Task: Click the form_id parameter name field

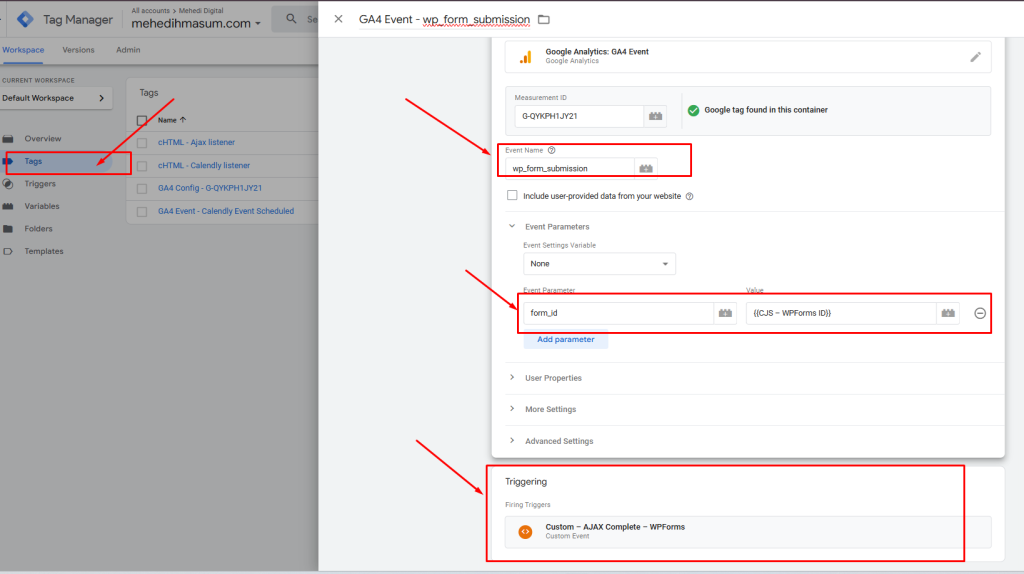Action: coord(618,313)
